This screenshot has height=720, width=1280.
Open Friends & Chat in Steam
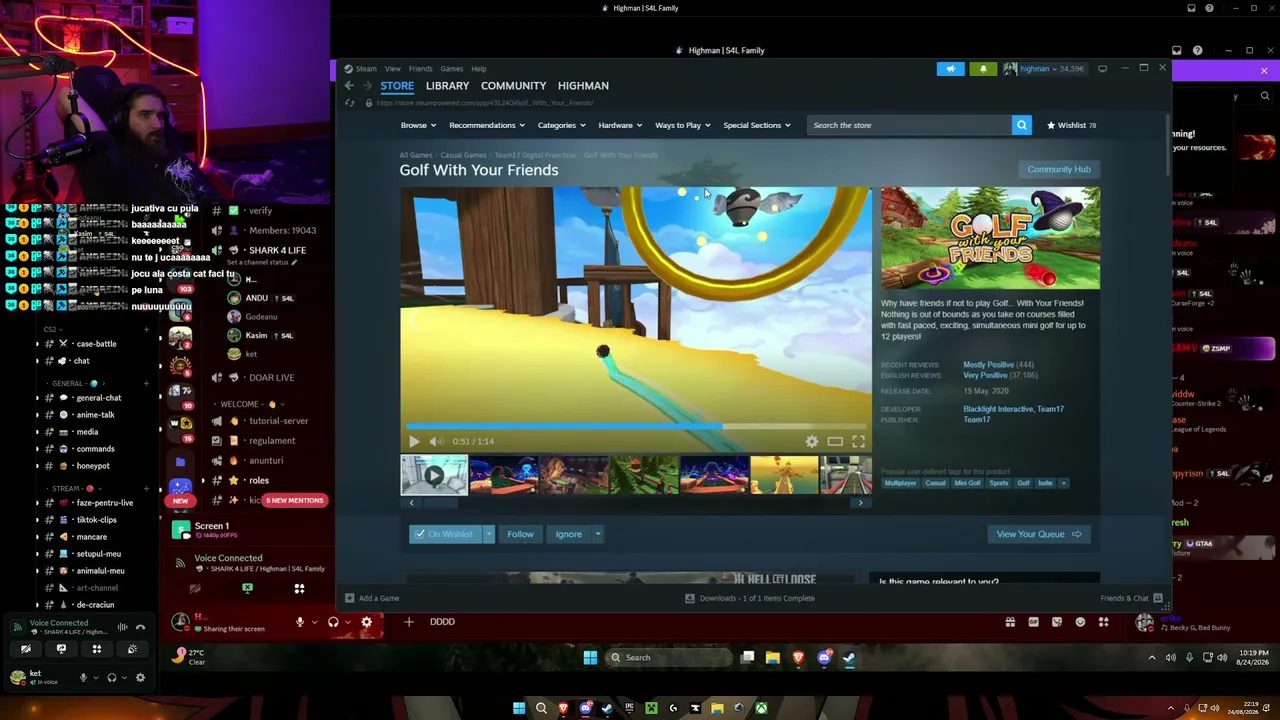(x=1131, y=598)
